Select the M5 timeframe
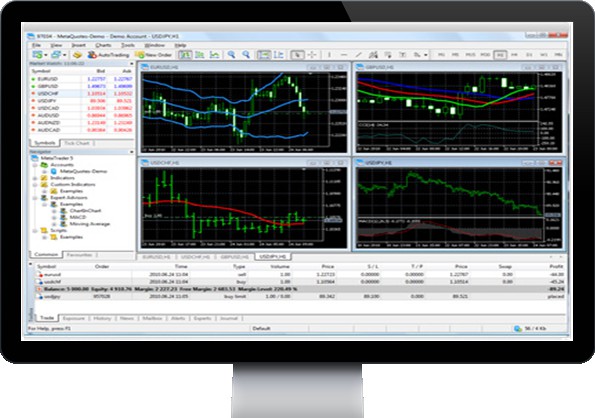Viewport: 595px width, 418px height. pos(456,55)
